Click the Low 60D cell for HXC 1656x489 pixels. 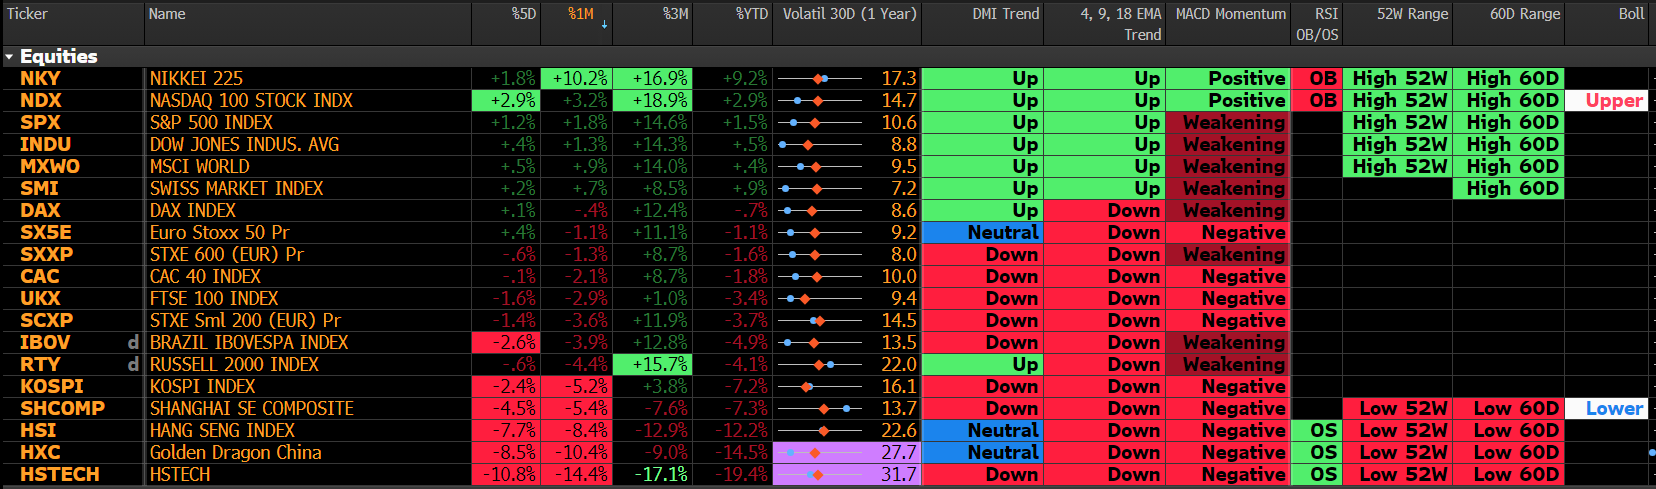click(x=1508, y=452)
